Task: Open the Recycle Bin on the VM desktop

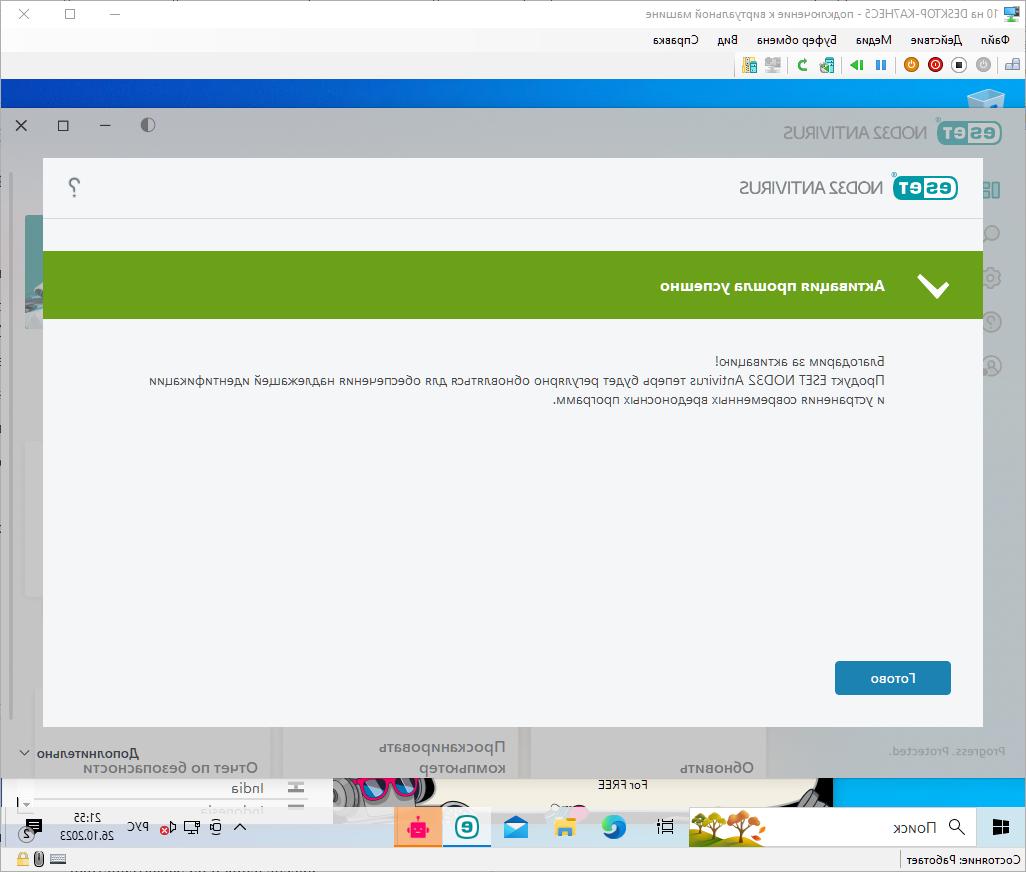Action: pyautogui.click(x=985, y=99)
